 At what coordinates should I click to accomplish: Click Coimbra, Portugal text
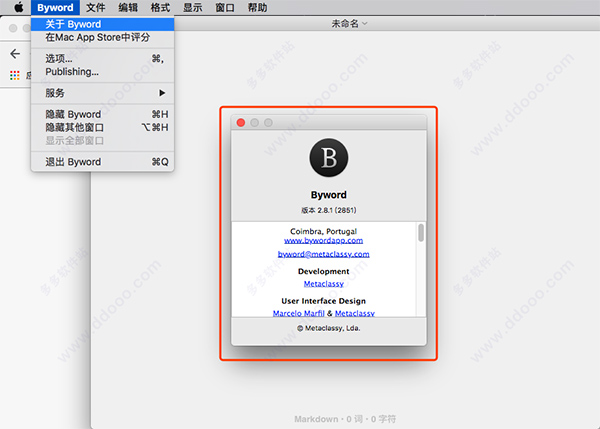[x=323, y=231]
